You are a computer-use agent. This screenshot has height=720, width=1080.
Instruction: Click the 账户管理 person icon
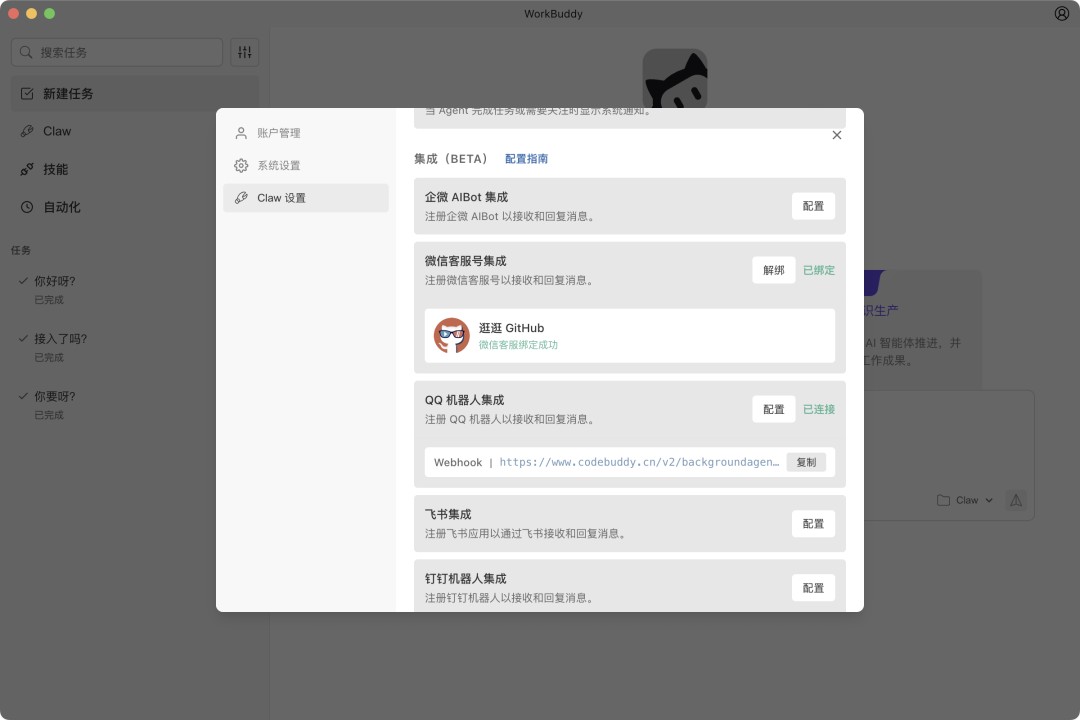241,133
